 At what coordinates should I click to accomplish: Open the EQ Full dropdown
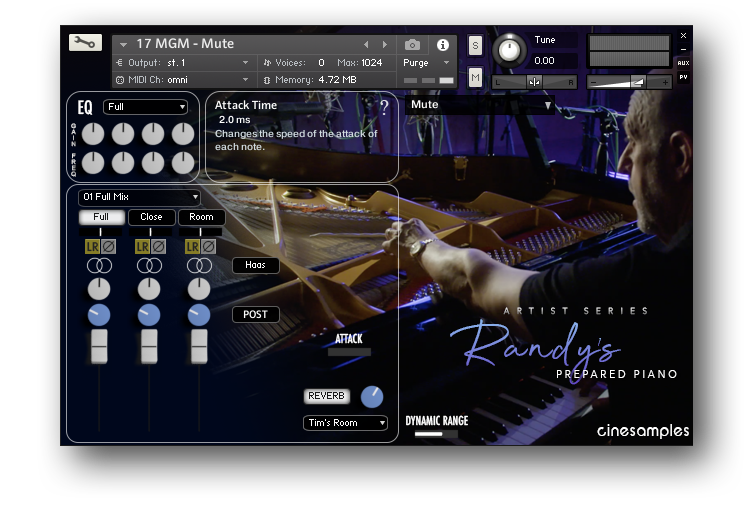(x=146, y=107)
